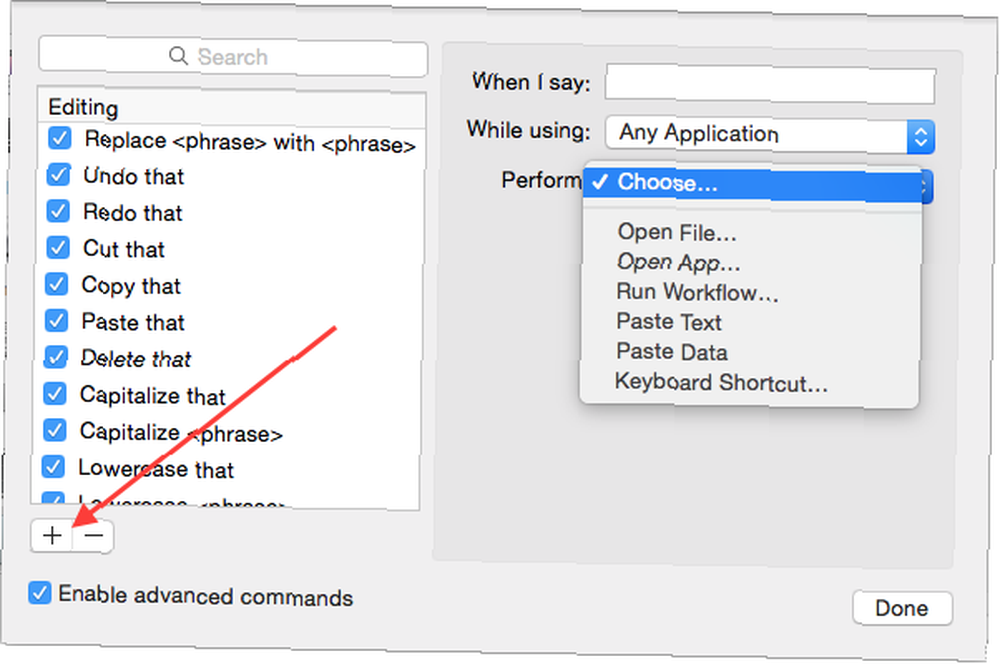Click into the Search commands field

click(x=233, y=57)
